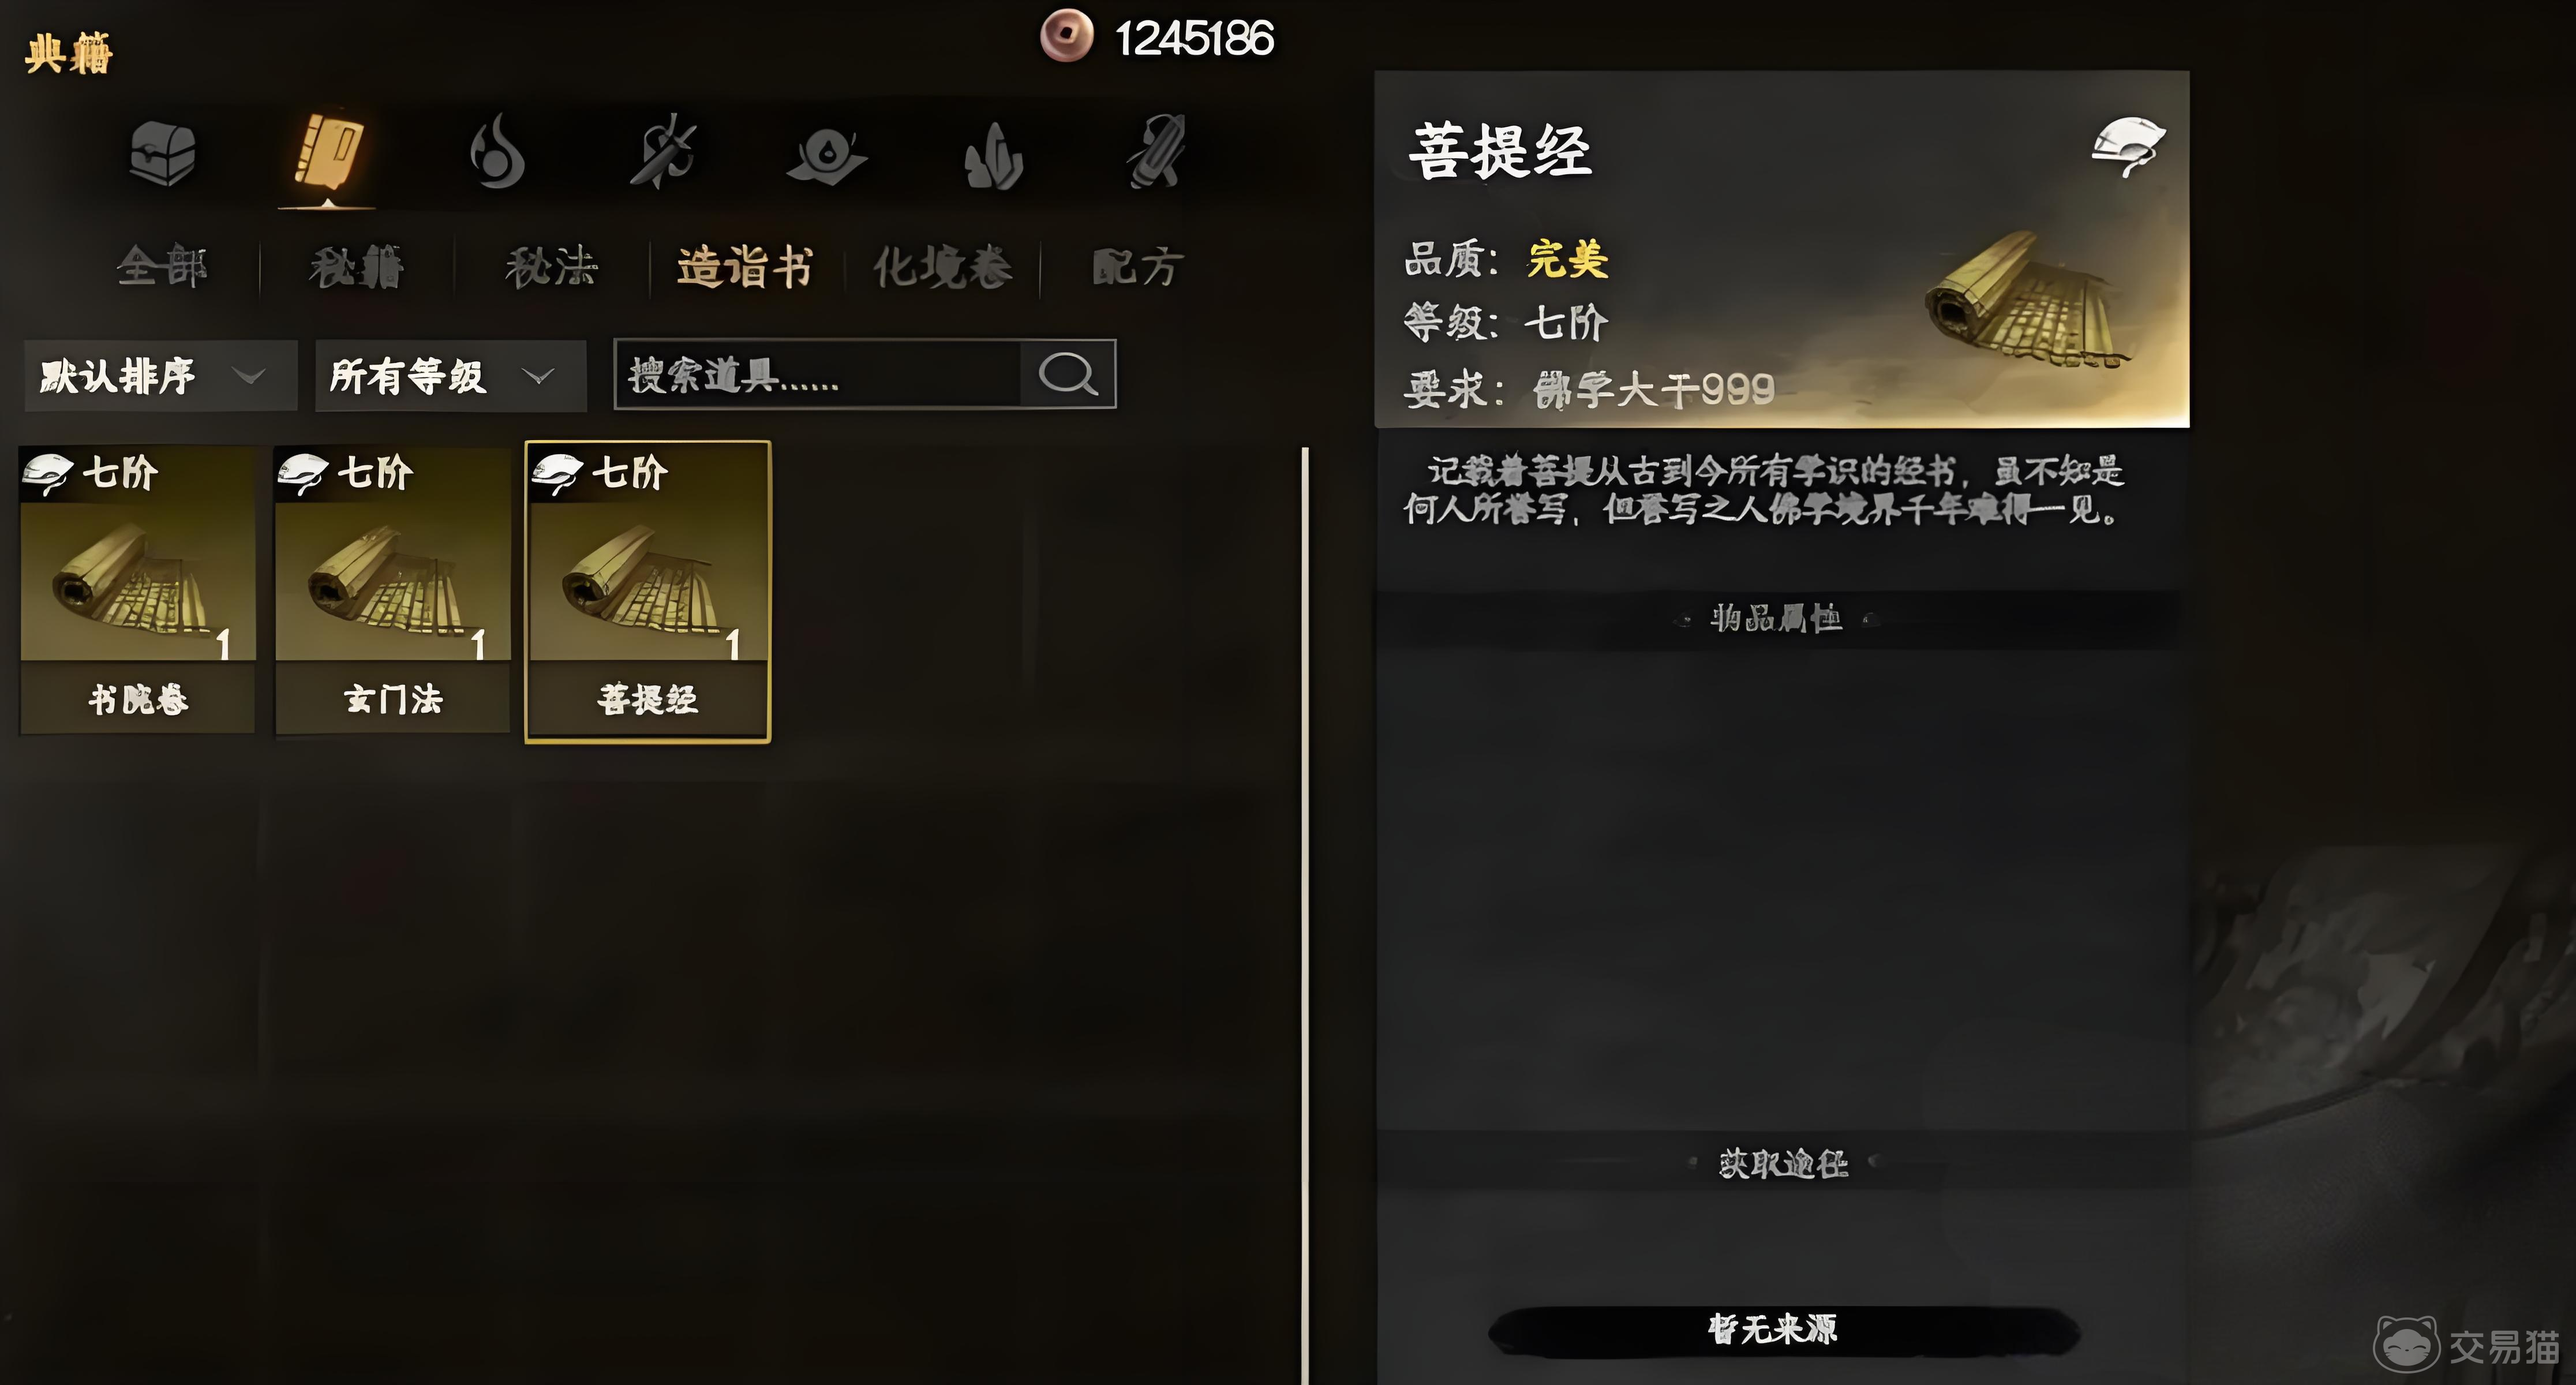Expand the 默认排序 sort dropdown

[x=161, y=376]
